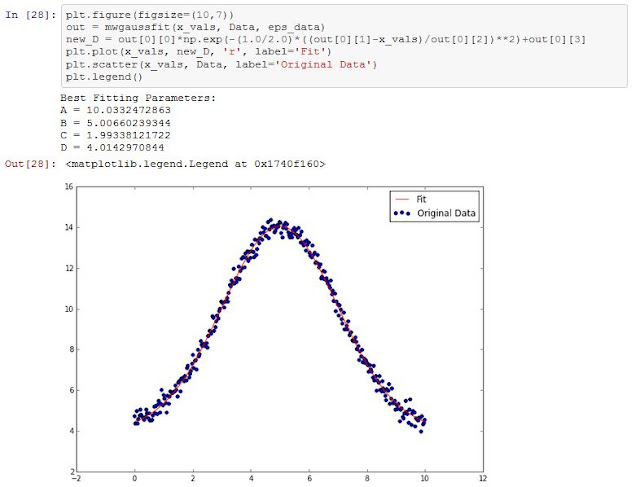Click the In [28] cell prompt

click(30, 15)
